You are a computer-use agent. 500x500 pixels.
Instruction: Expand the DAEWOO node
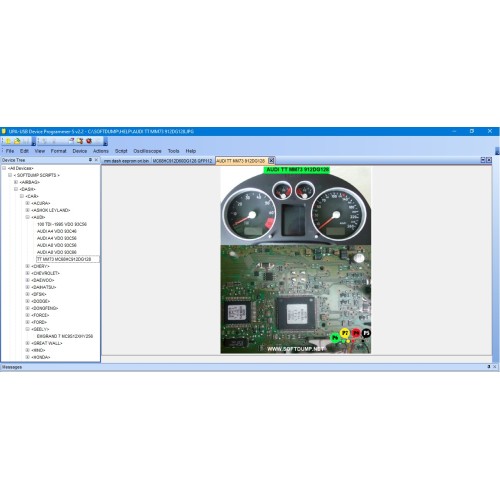(28, 280)
